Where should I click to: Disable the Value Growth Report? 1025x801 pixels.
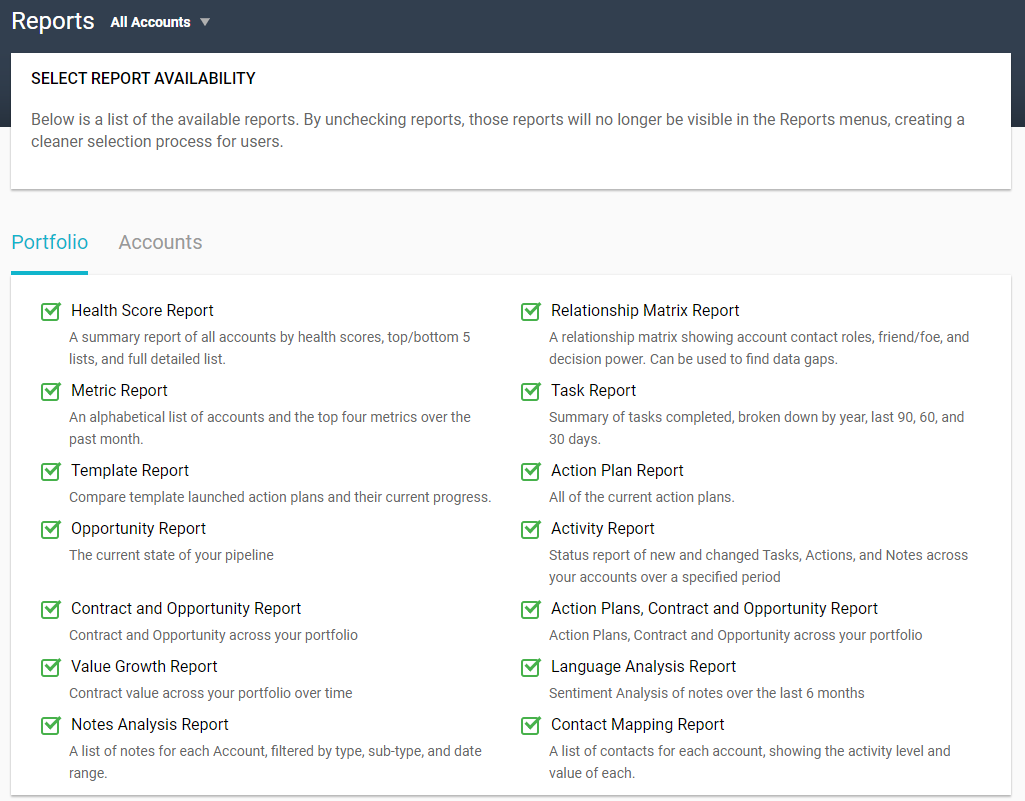pyautogui.click(x=50, y=667)
